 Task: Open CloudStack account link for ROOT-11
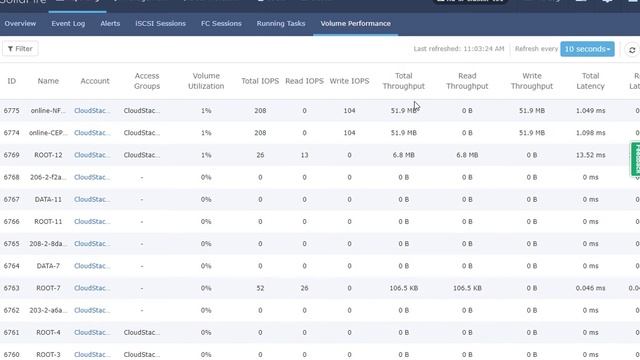[92, 222]
